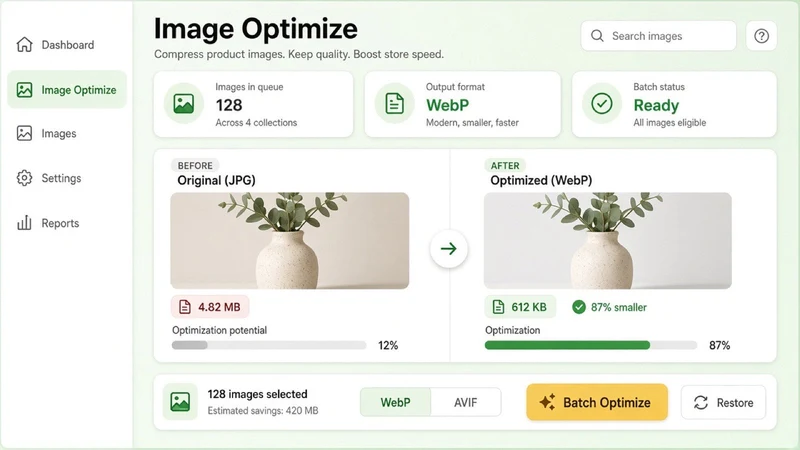Viewport: 800px width, 450px height.
Task: Click the Optimization 87% green progress bar
Action: pos(591,345)
